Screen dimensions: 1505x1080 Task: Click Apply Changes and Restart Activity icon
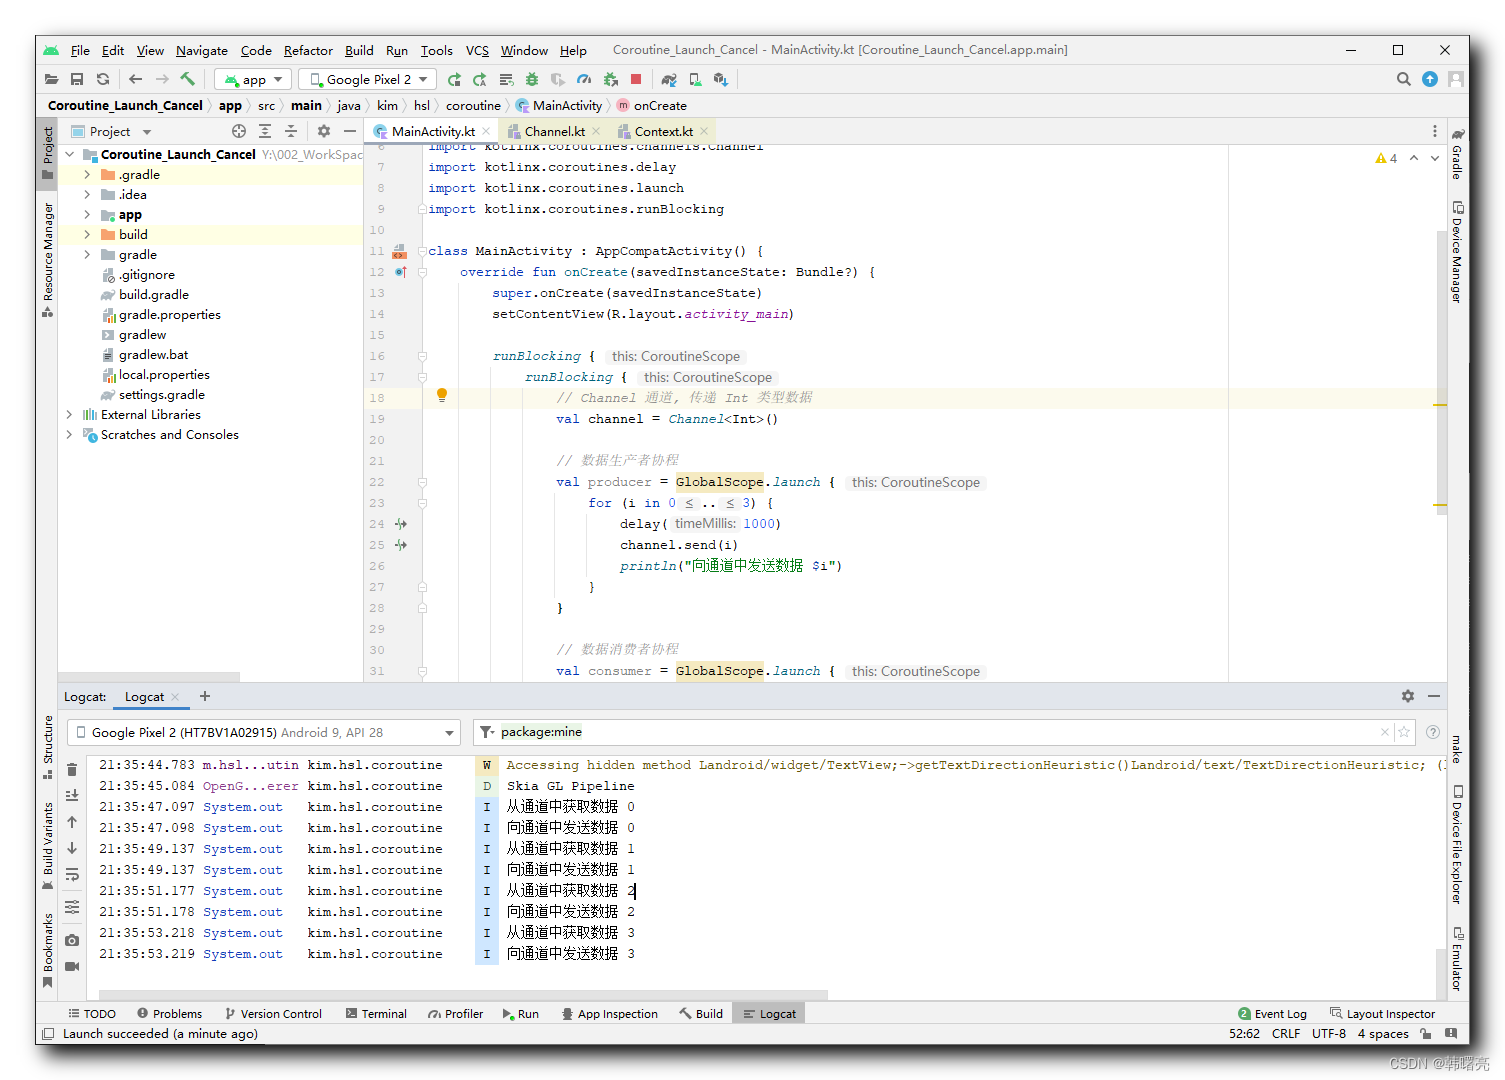point(480,79)
